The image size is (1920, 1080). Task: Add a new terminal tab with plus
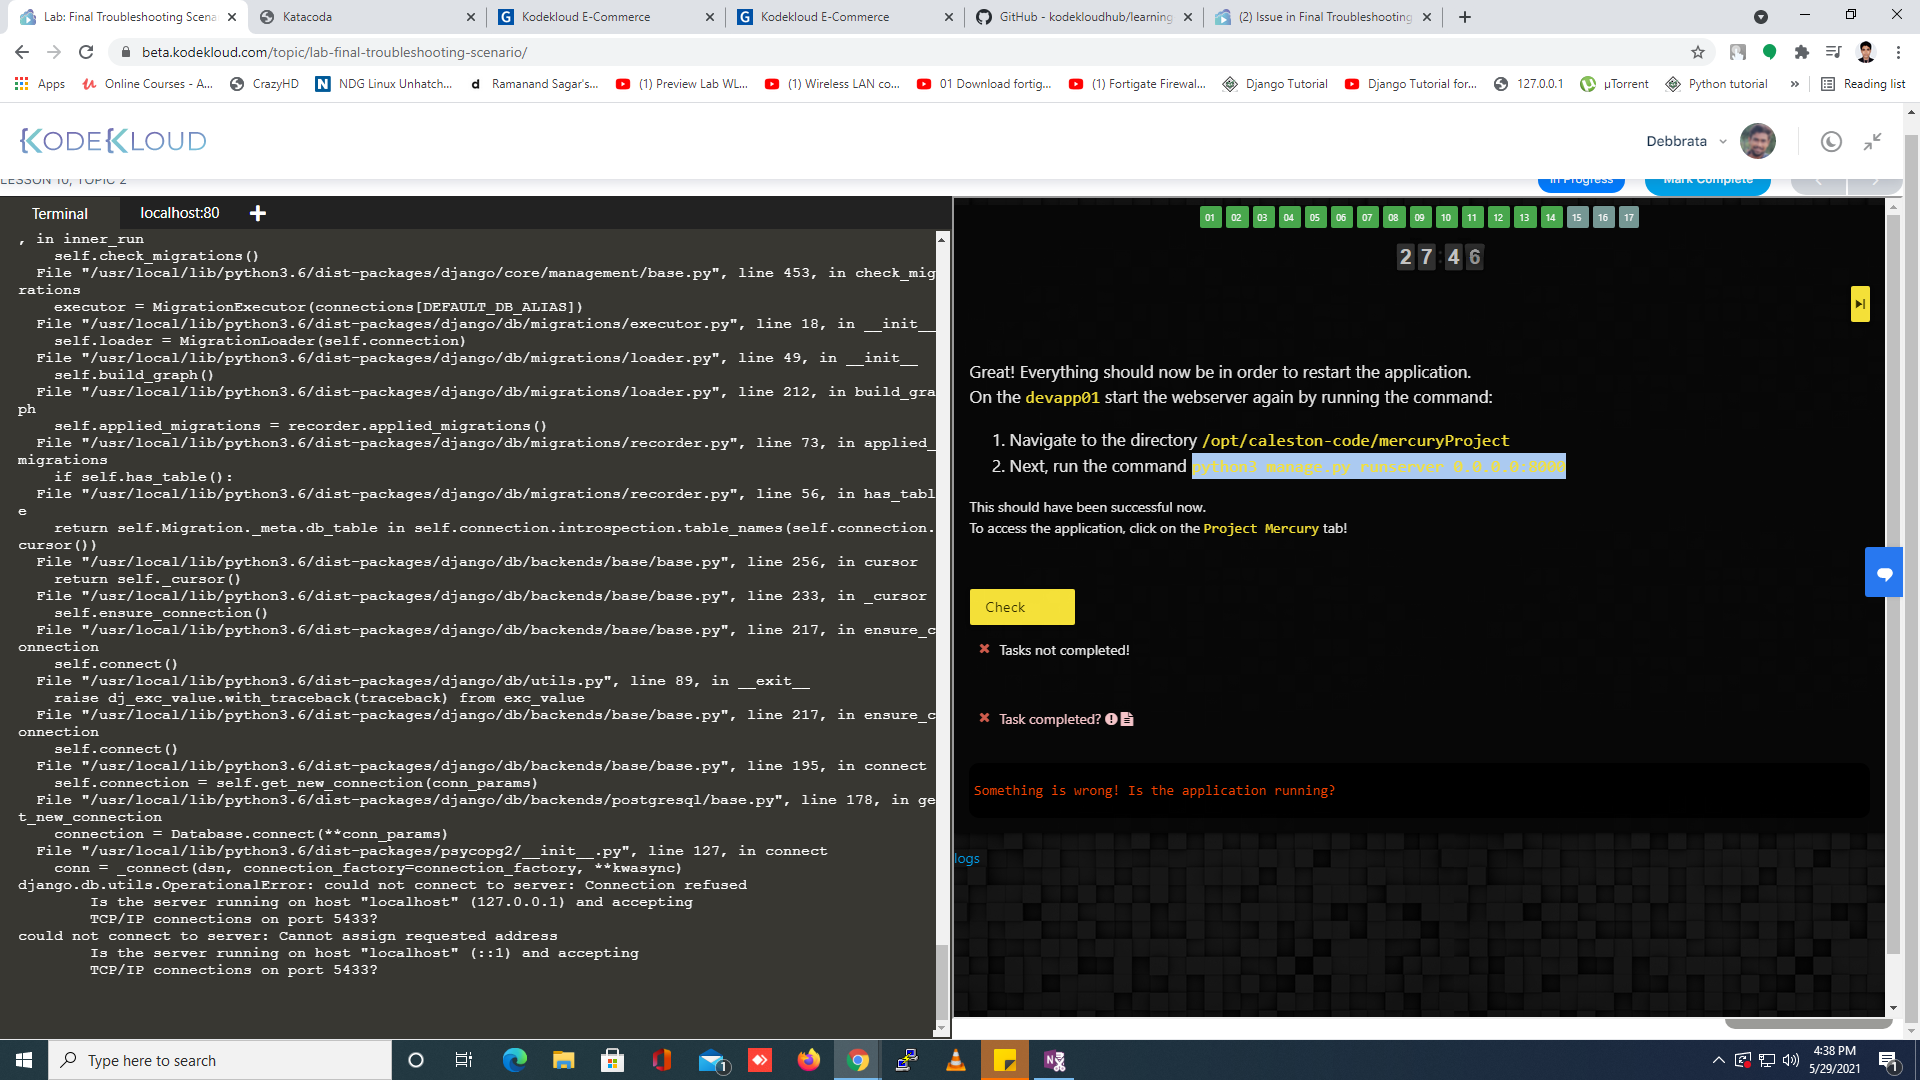(x=257, y=213)
